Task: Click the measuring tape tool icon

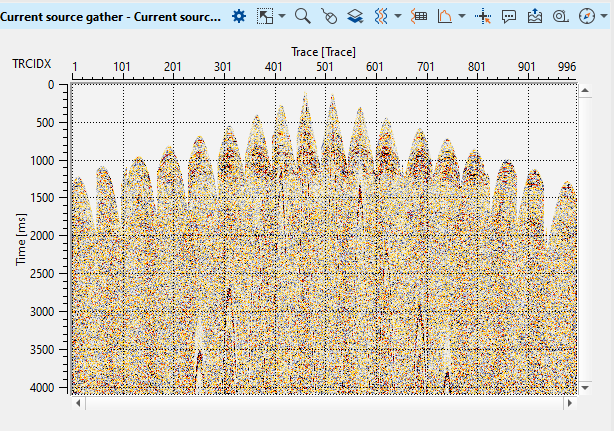Action: coord(560,16)
